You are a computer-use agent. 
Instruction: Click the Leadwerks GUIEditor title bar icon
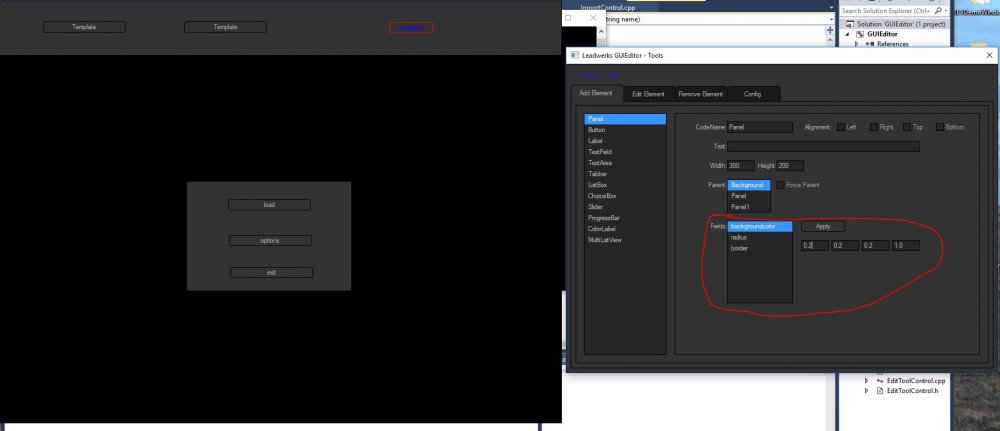point(574,55)
